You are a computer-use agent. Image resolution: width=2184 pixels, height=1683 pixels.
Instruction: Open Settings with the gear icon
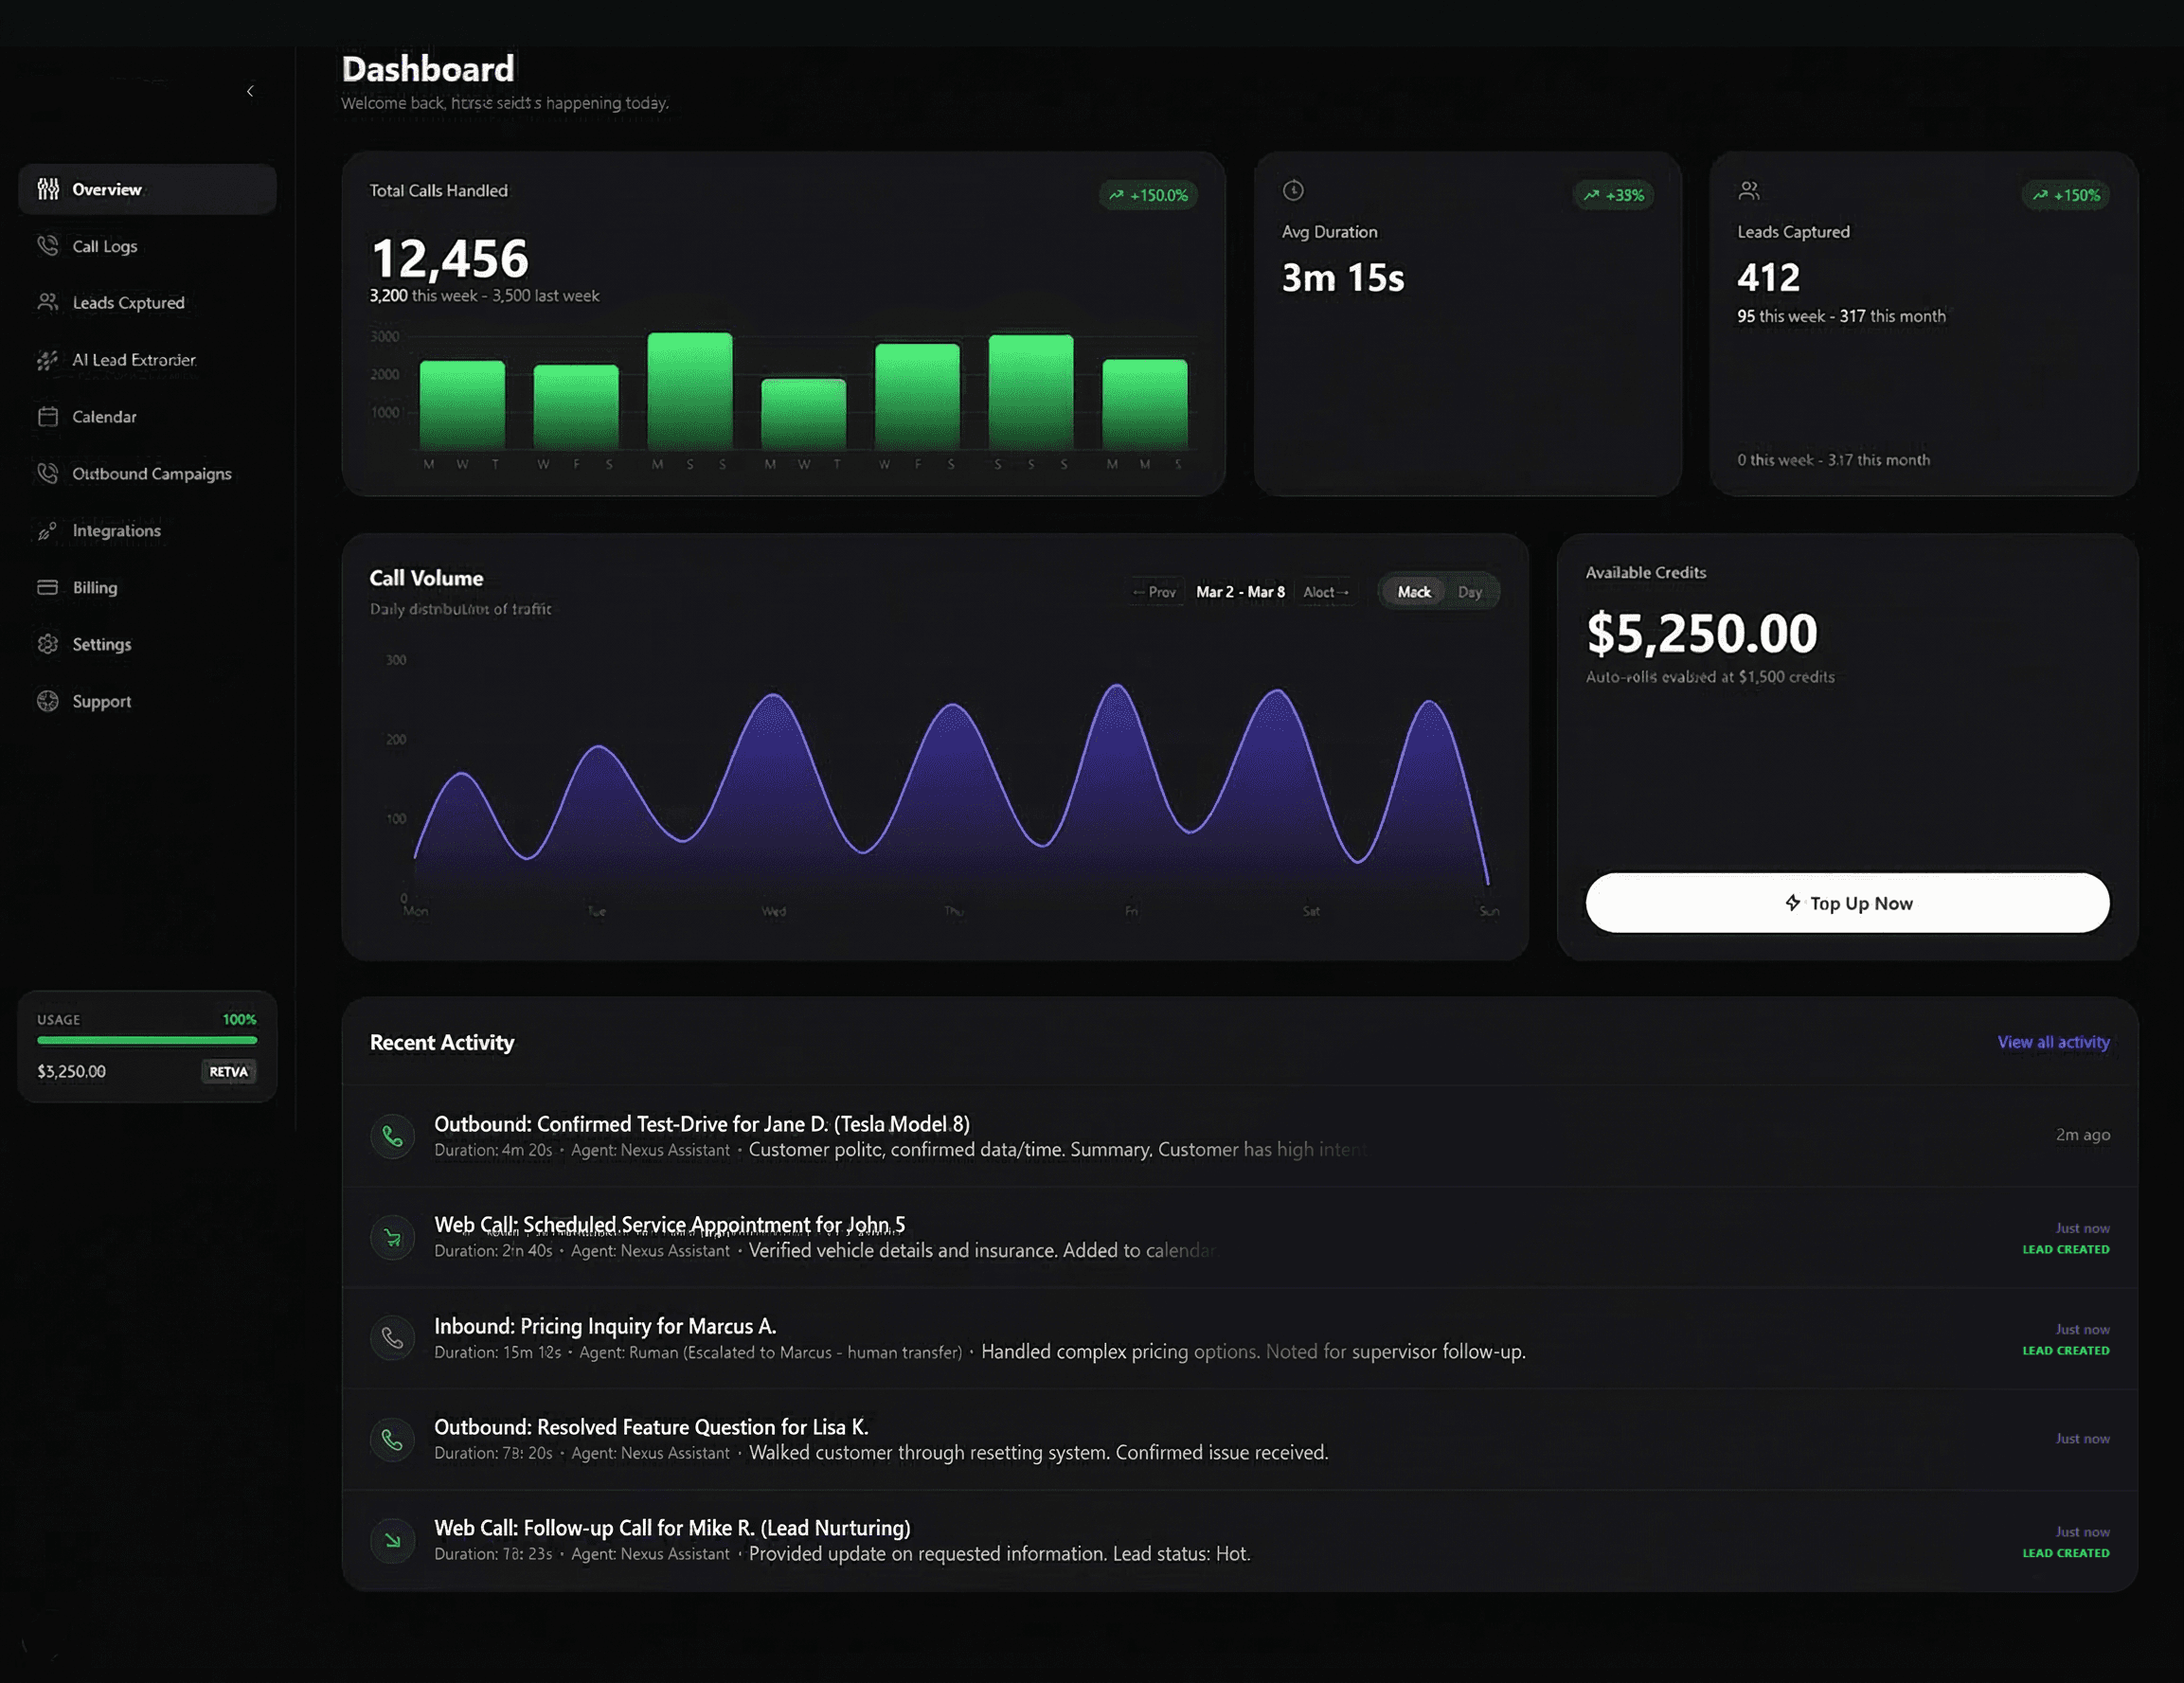48,644
